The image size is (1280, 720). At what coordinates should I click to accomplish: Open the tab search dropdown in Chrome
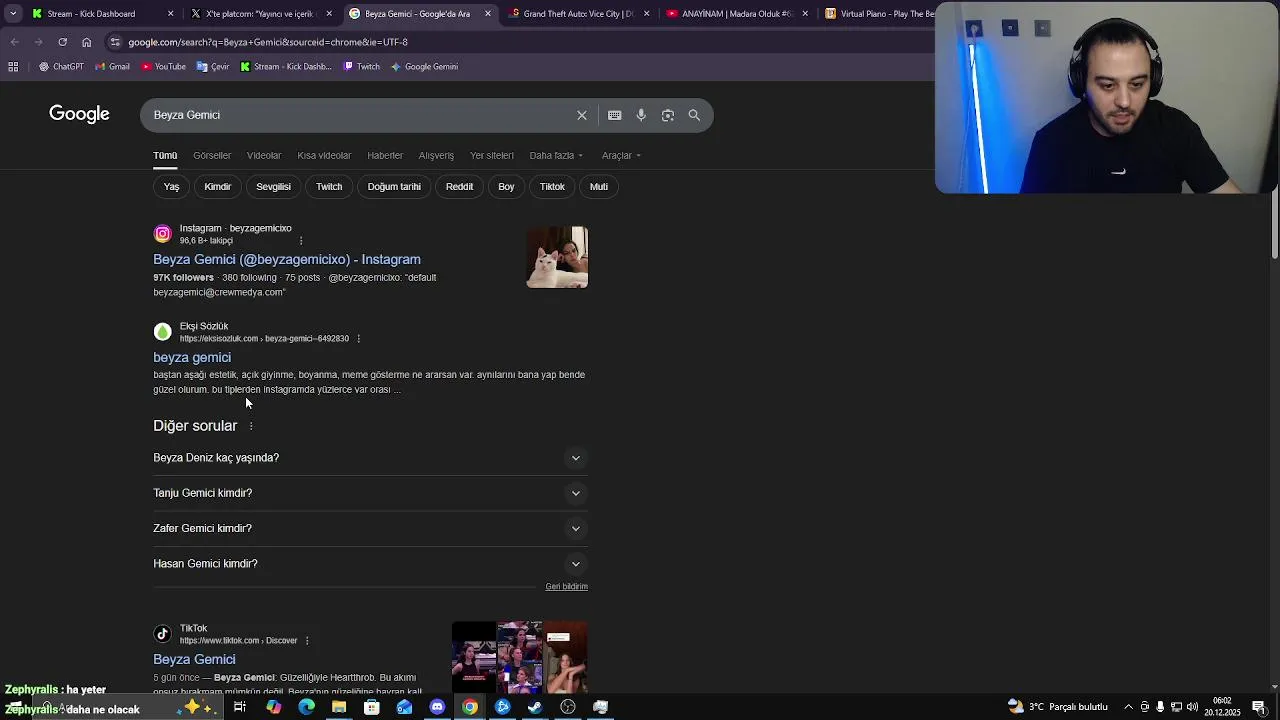click(x=13, y=14)
